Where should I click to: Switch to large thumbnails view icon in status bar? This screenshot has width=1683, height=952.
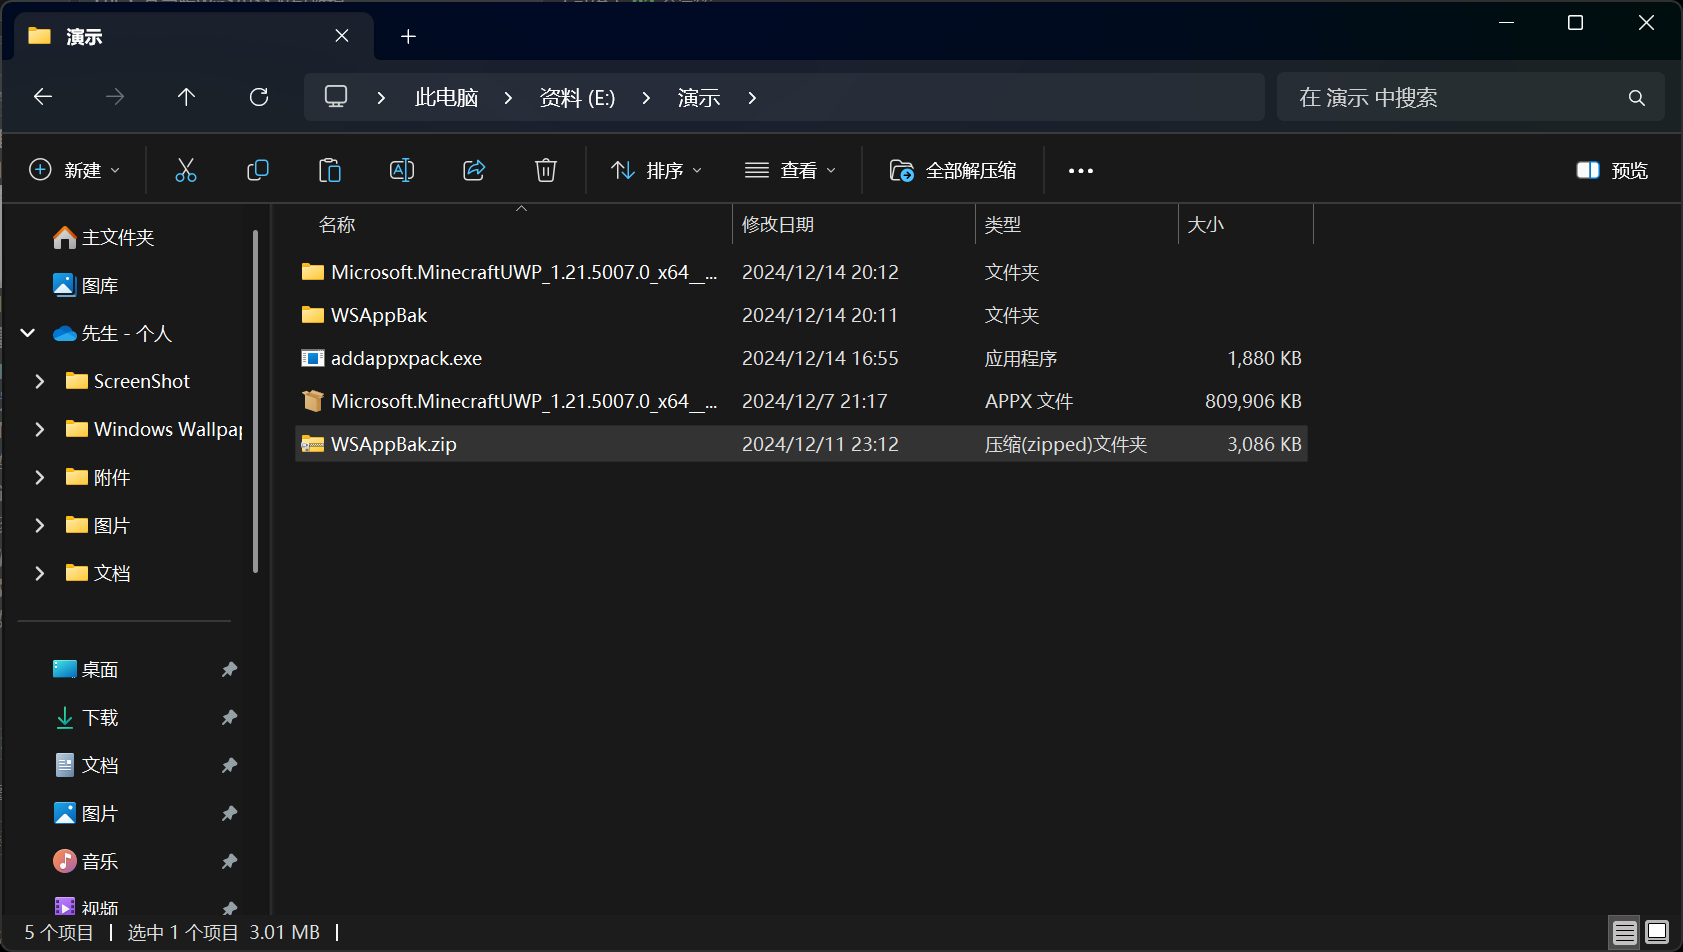(1657, 933)
